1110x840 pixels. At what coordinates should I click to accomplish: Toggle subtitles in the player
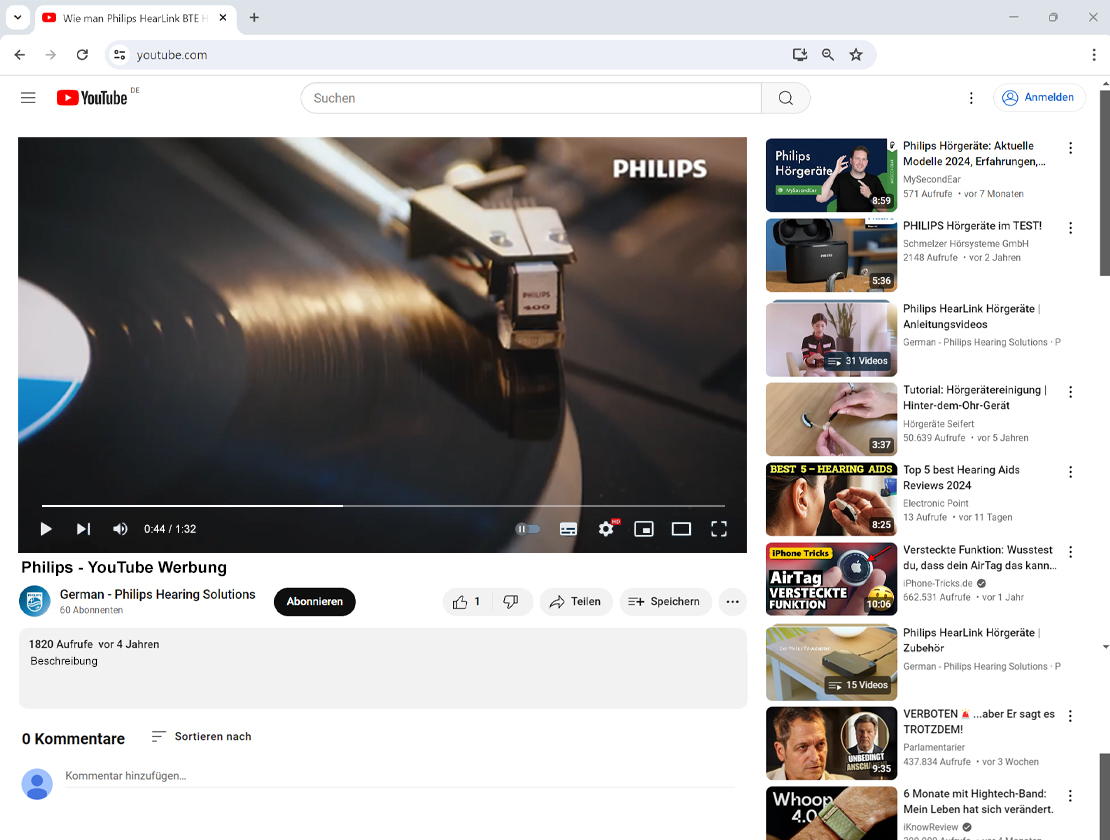pyautogui.click(x=568, y=529)
